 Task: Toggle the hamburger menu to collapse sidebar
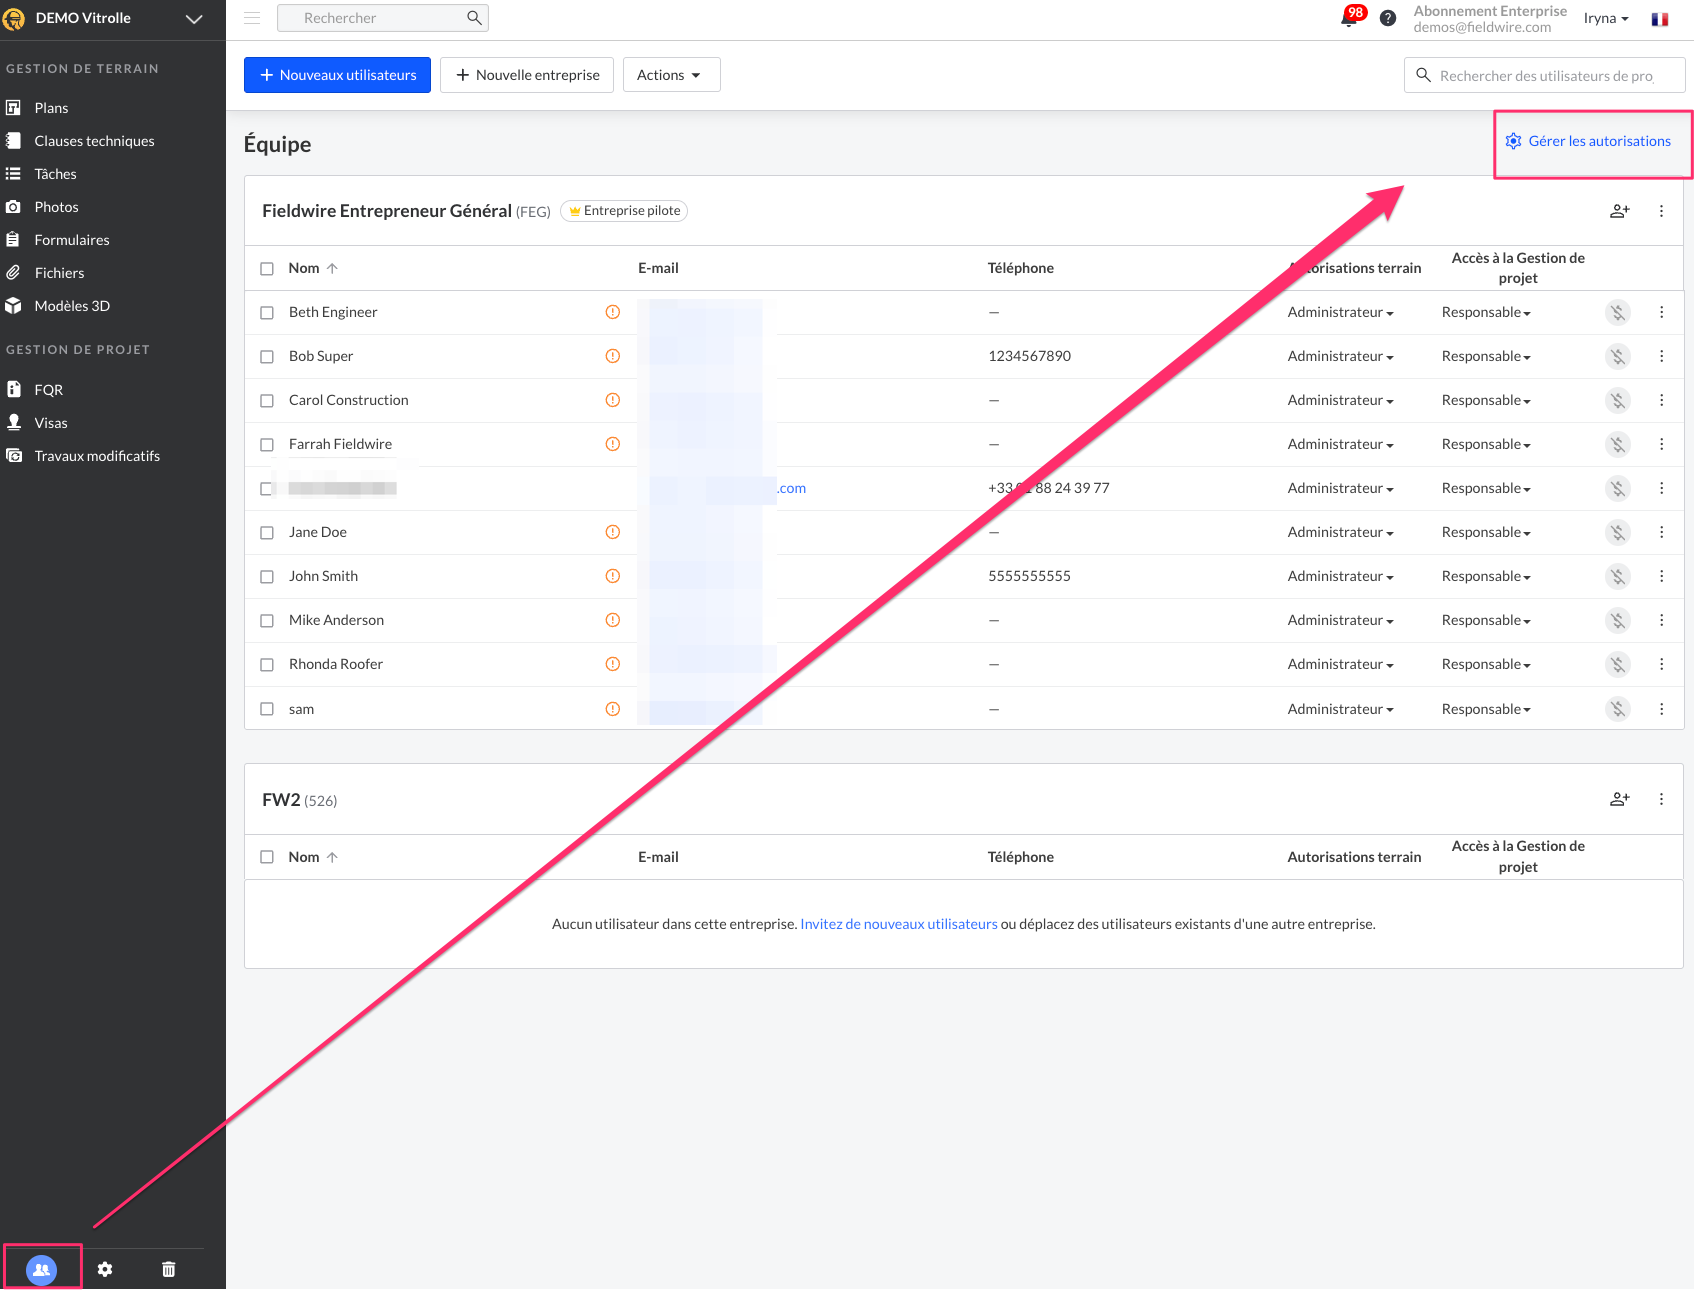click(252, 18)
